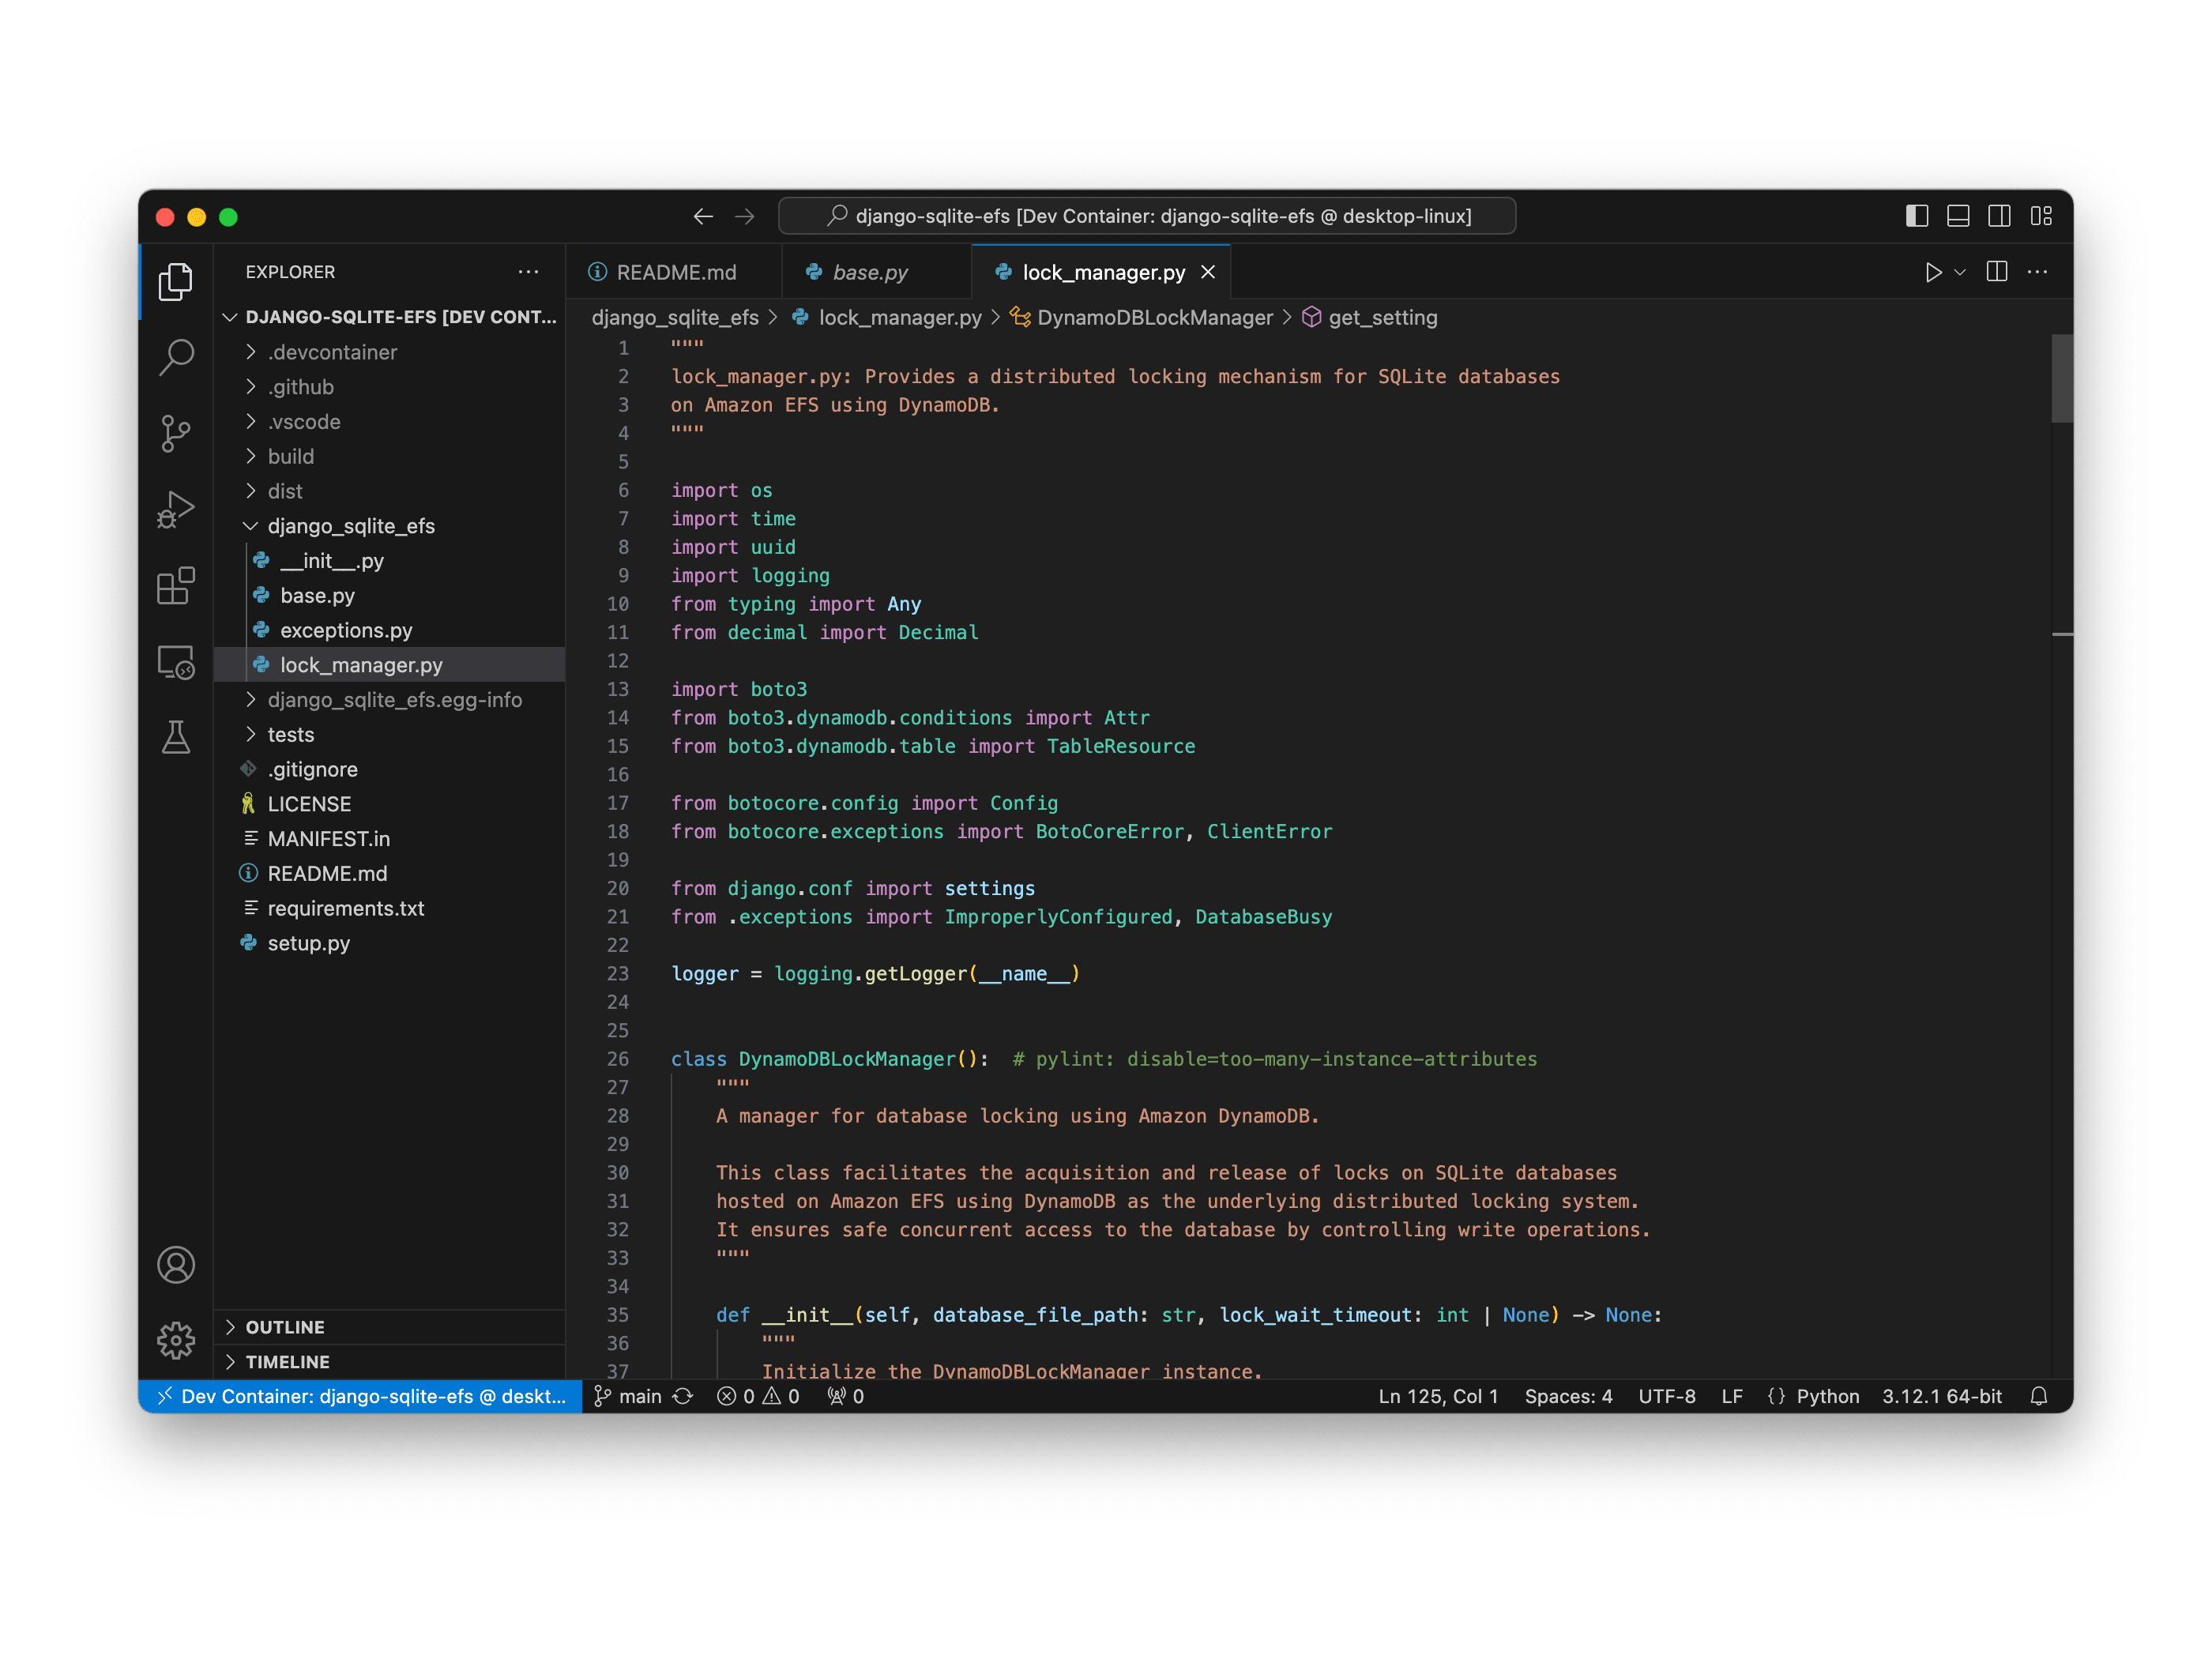This screenshot has width=2212, height=1659.
Task: Open the Manage gear icon
Action: tap(176, 1340)
